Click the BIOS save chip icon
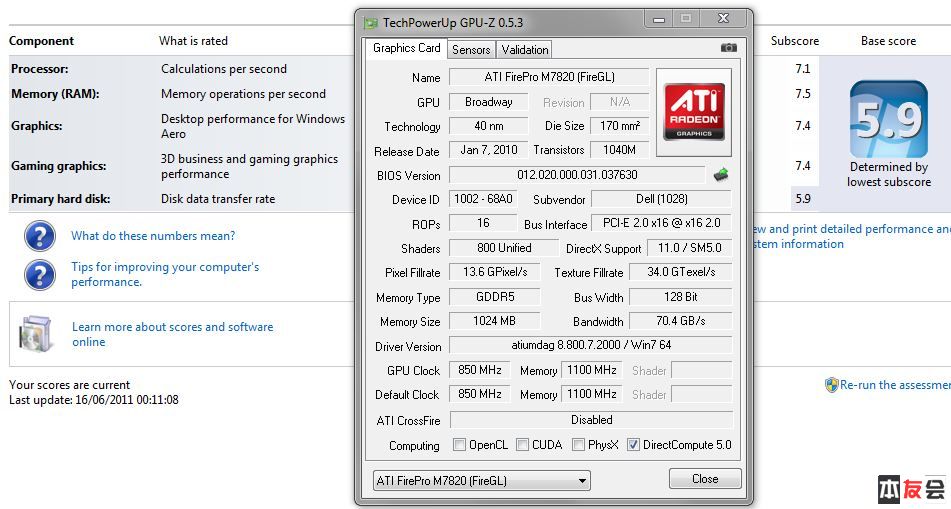Screen dimensions: 951x509 pyautogui.click(x=720, y=175)
